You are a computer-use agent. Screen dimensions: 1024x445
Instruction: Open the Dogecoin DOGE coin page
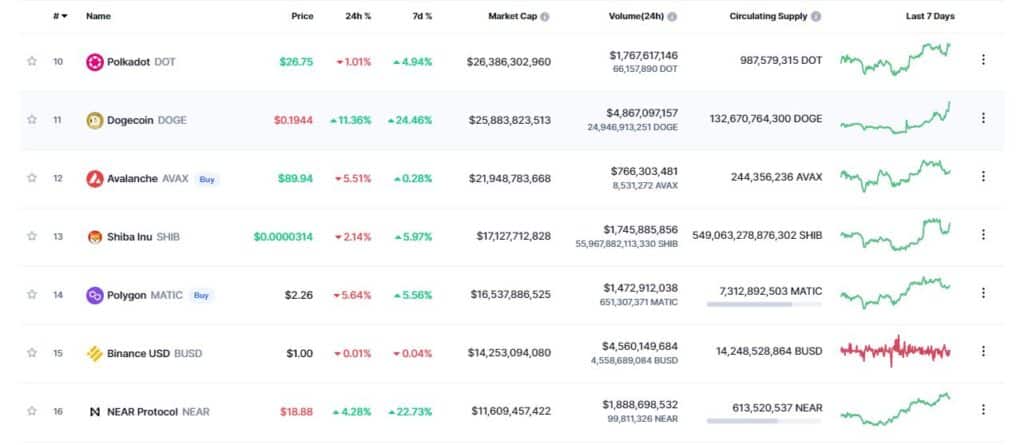(x=146, y=120)
